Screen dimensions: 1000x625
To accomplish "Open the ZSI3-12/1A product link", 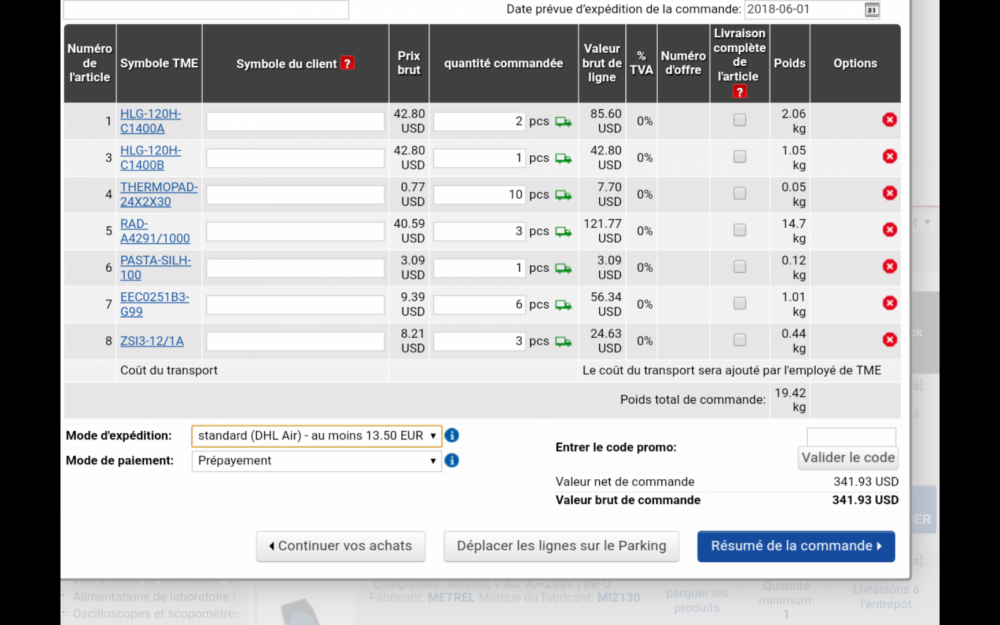I will 152,341.
